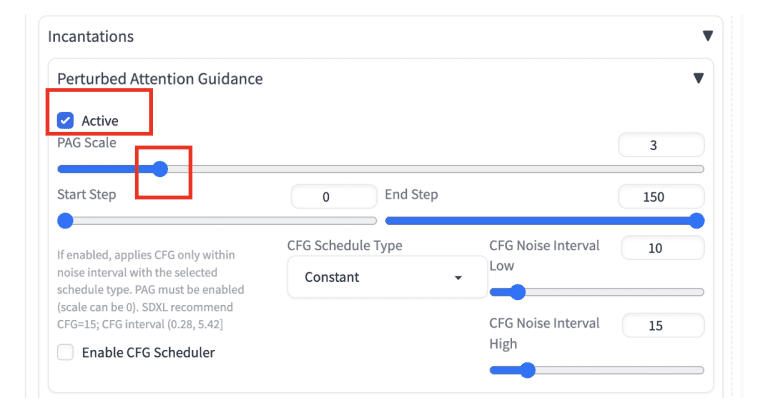The height and width of the screenshot is (420, 768).
Task: Click the Perturbed Attention Guidance heading
Action: pyautogui.click(x=160, y=78)
